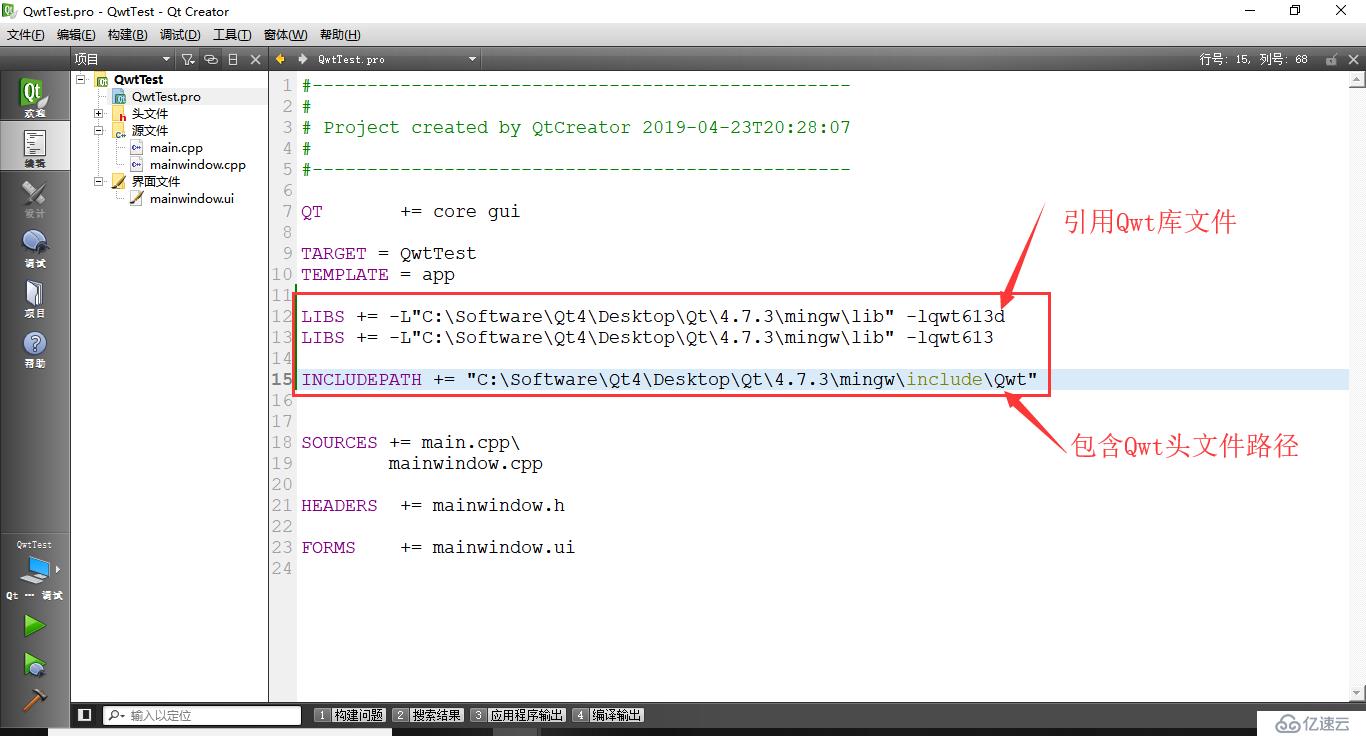
Task: Switch to the 编辑 (Edit) mode
Action: [34, 148]
